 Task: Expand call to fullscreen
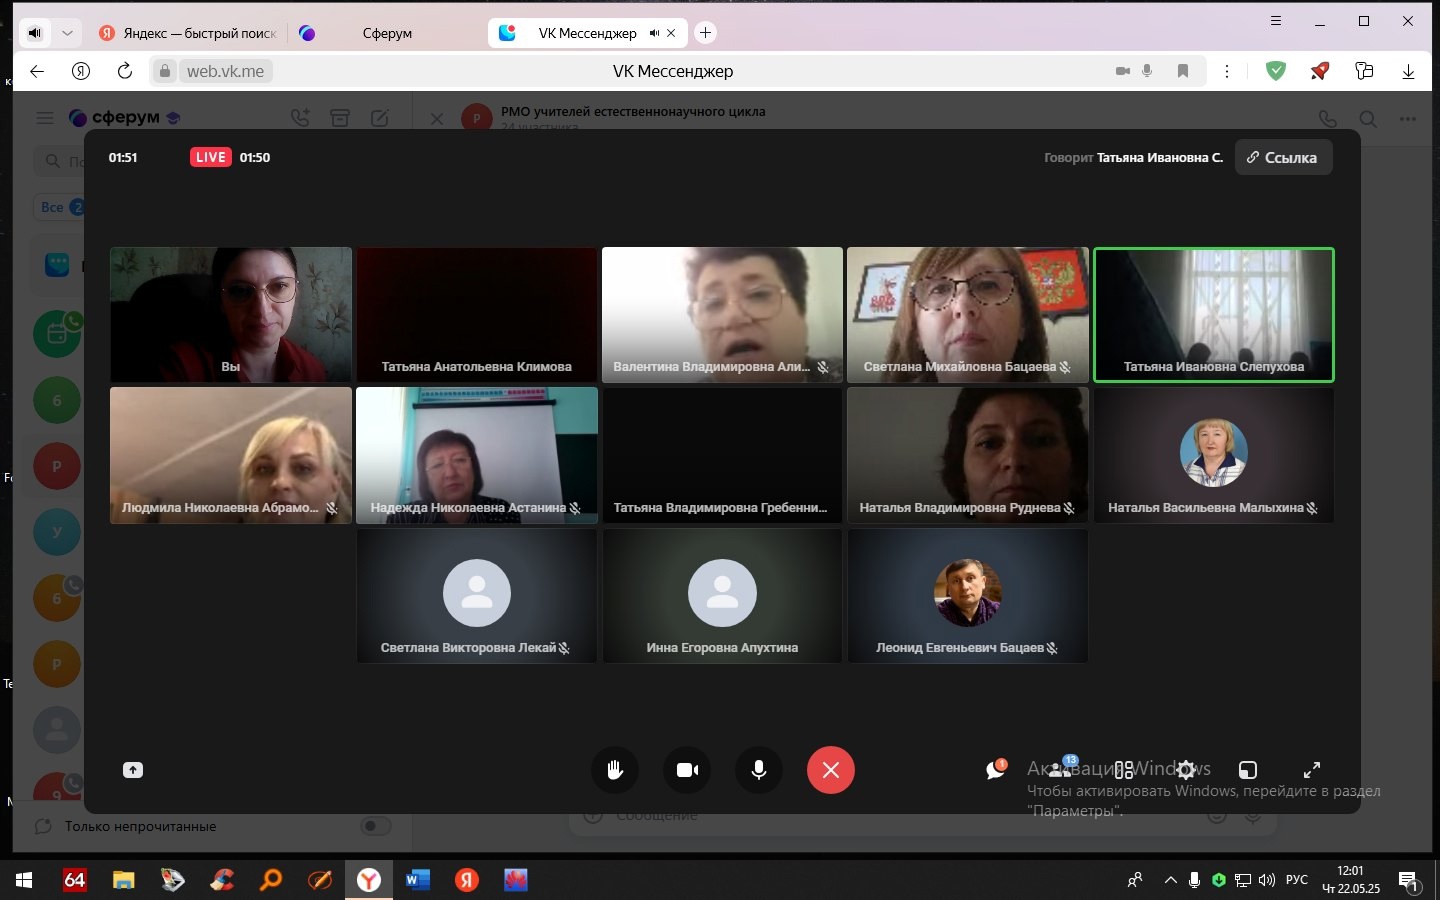(x=1312, y=770)
